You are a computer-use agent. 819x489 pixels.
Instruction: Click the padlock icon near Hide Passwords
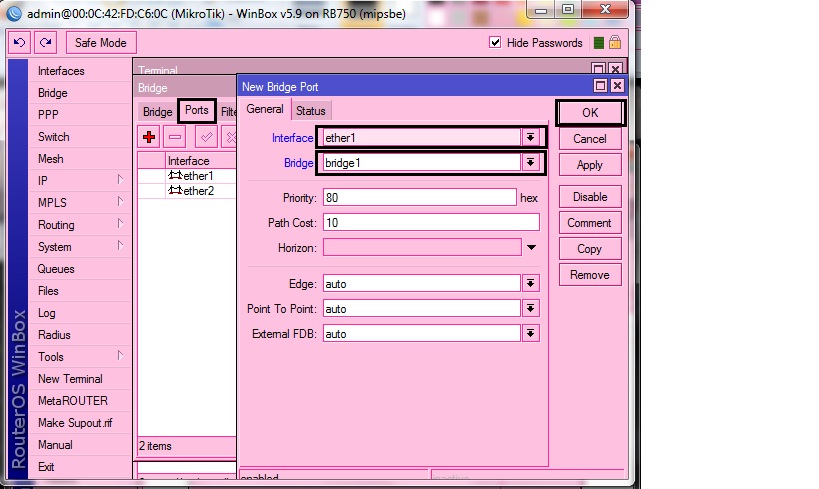click(x=615, y=42)
